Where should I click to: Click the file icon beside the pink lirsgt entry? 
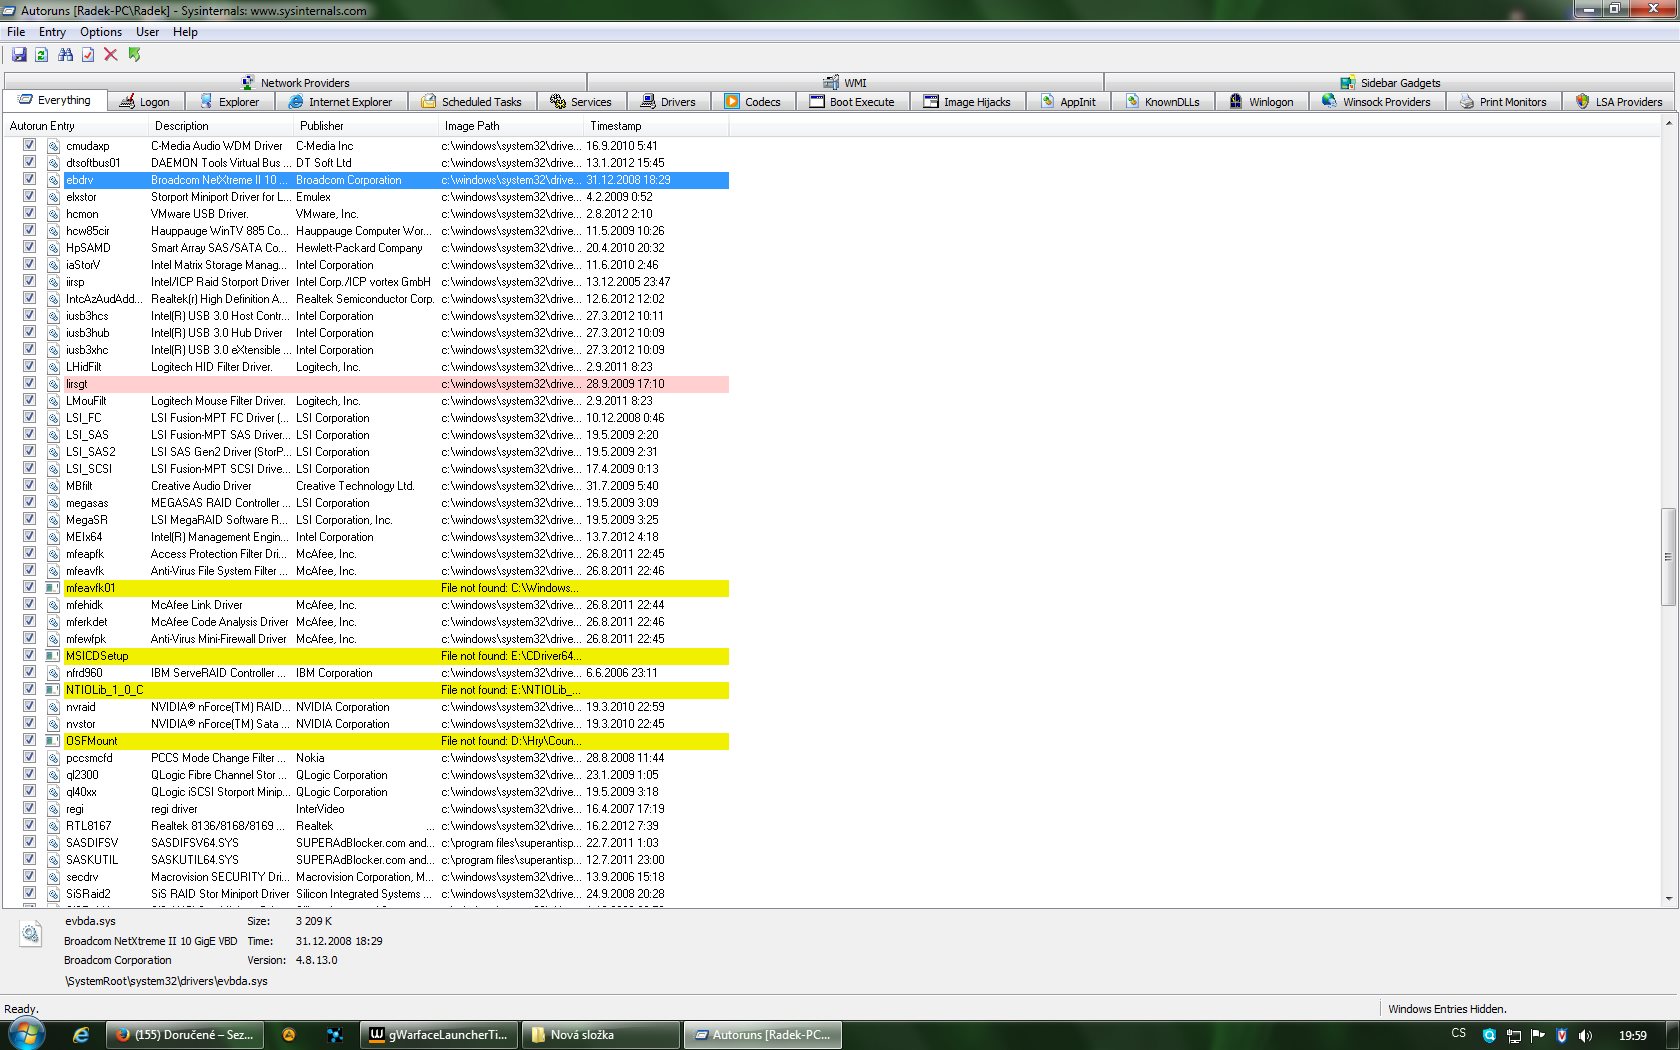[53, 384]
